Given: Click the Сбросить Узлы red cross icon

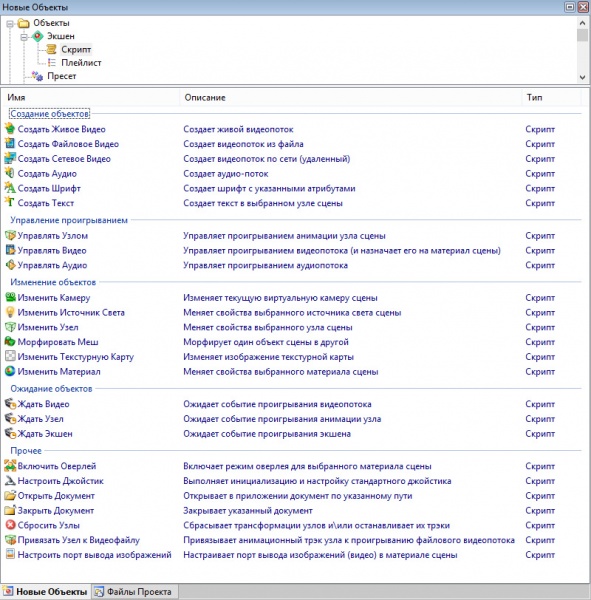Looking at the screenshot, I should (x=10, y=525).
